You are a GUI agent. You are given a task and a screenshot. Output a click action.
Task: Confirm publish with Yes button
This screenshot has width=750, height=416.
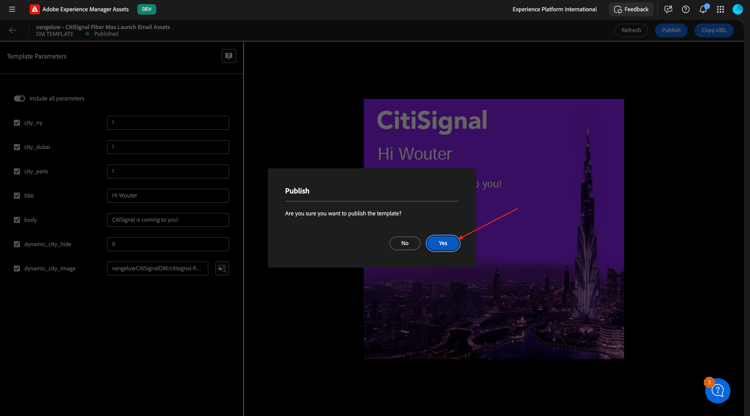[x=443, y=243]
